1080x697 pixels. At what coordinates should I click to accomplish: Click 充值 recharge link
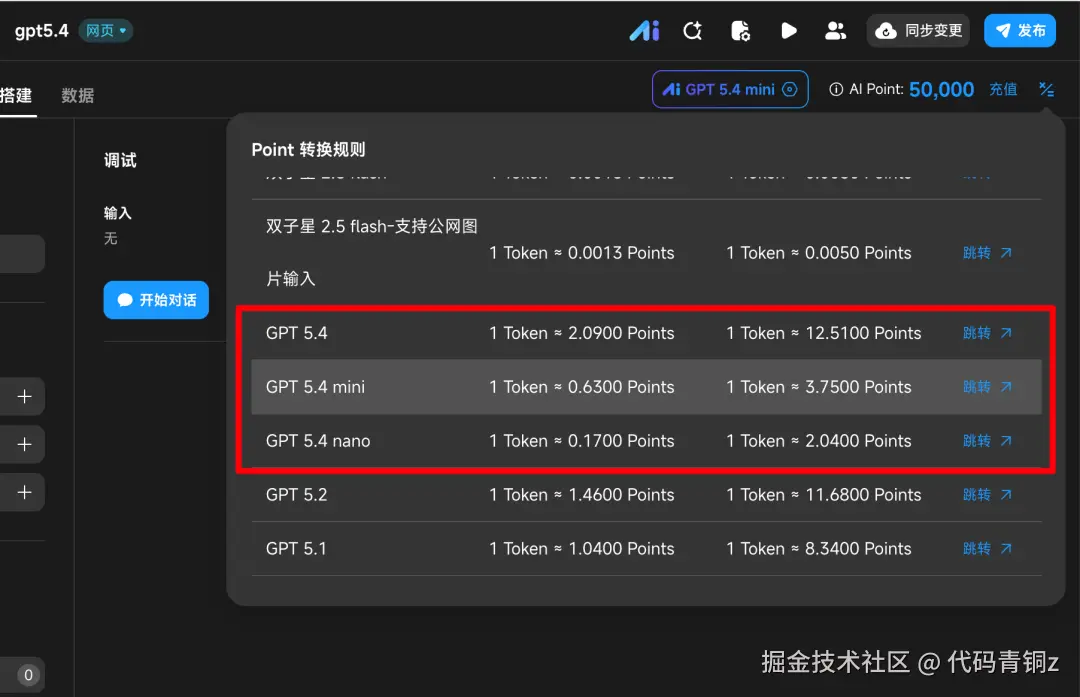tap(1003, 89)
